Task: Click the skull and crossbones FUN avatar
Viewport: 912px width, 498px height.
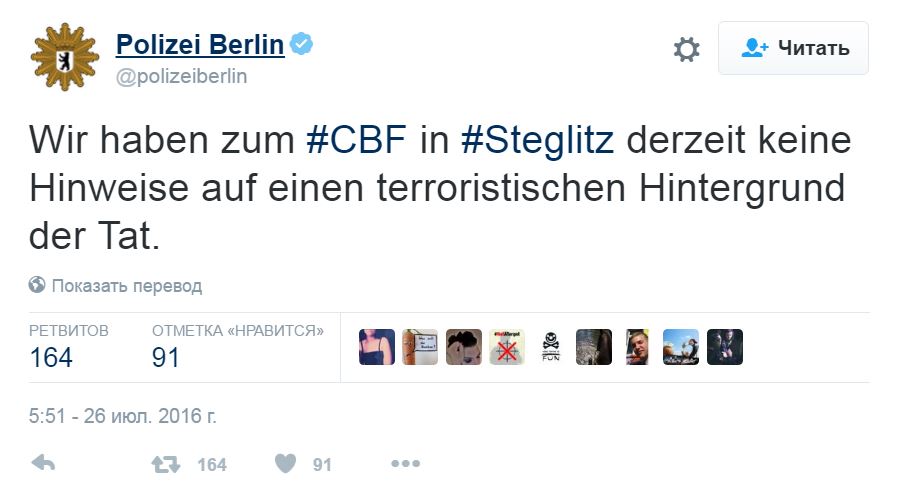Action: coord(550,347)
